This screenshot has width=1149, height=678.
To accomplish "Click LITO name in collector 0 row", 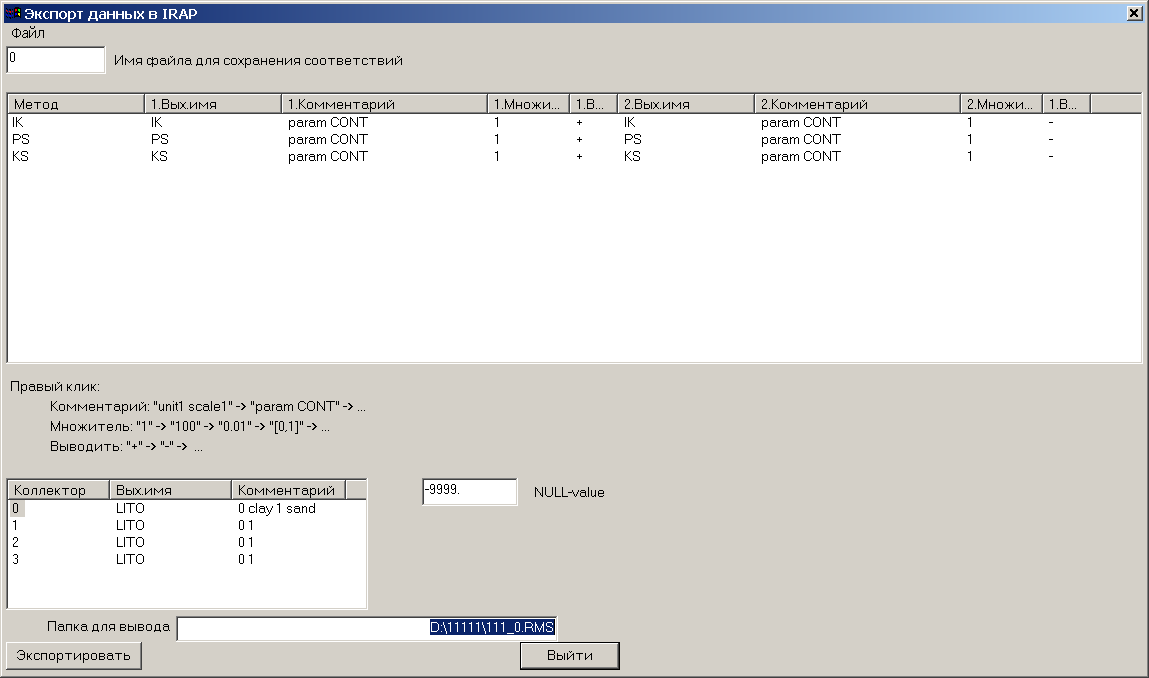I will point(130,508).
